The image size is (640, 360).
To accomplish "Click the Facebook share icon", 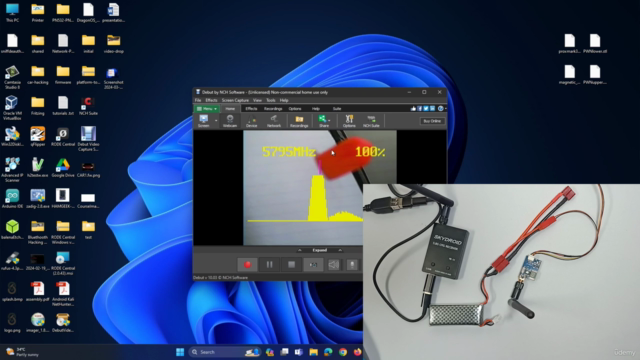I will click(x=420, y=109).
